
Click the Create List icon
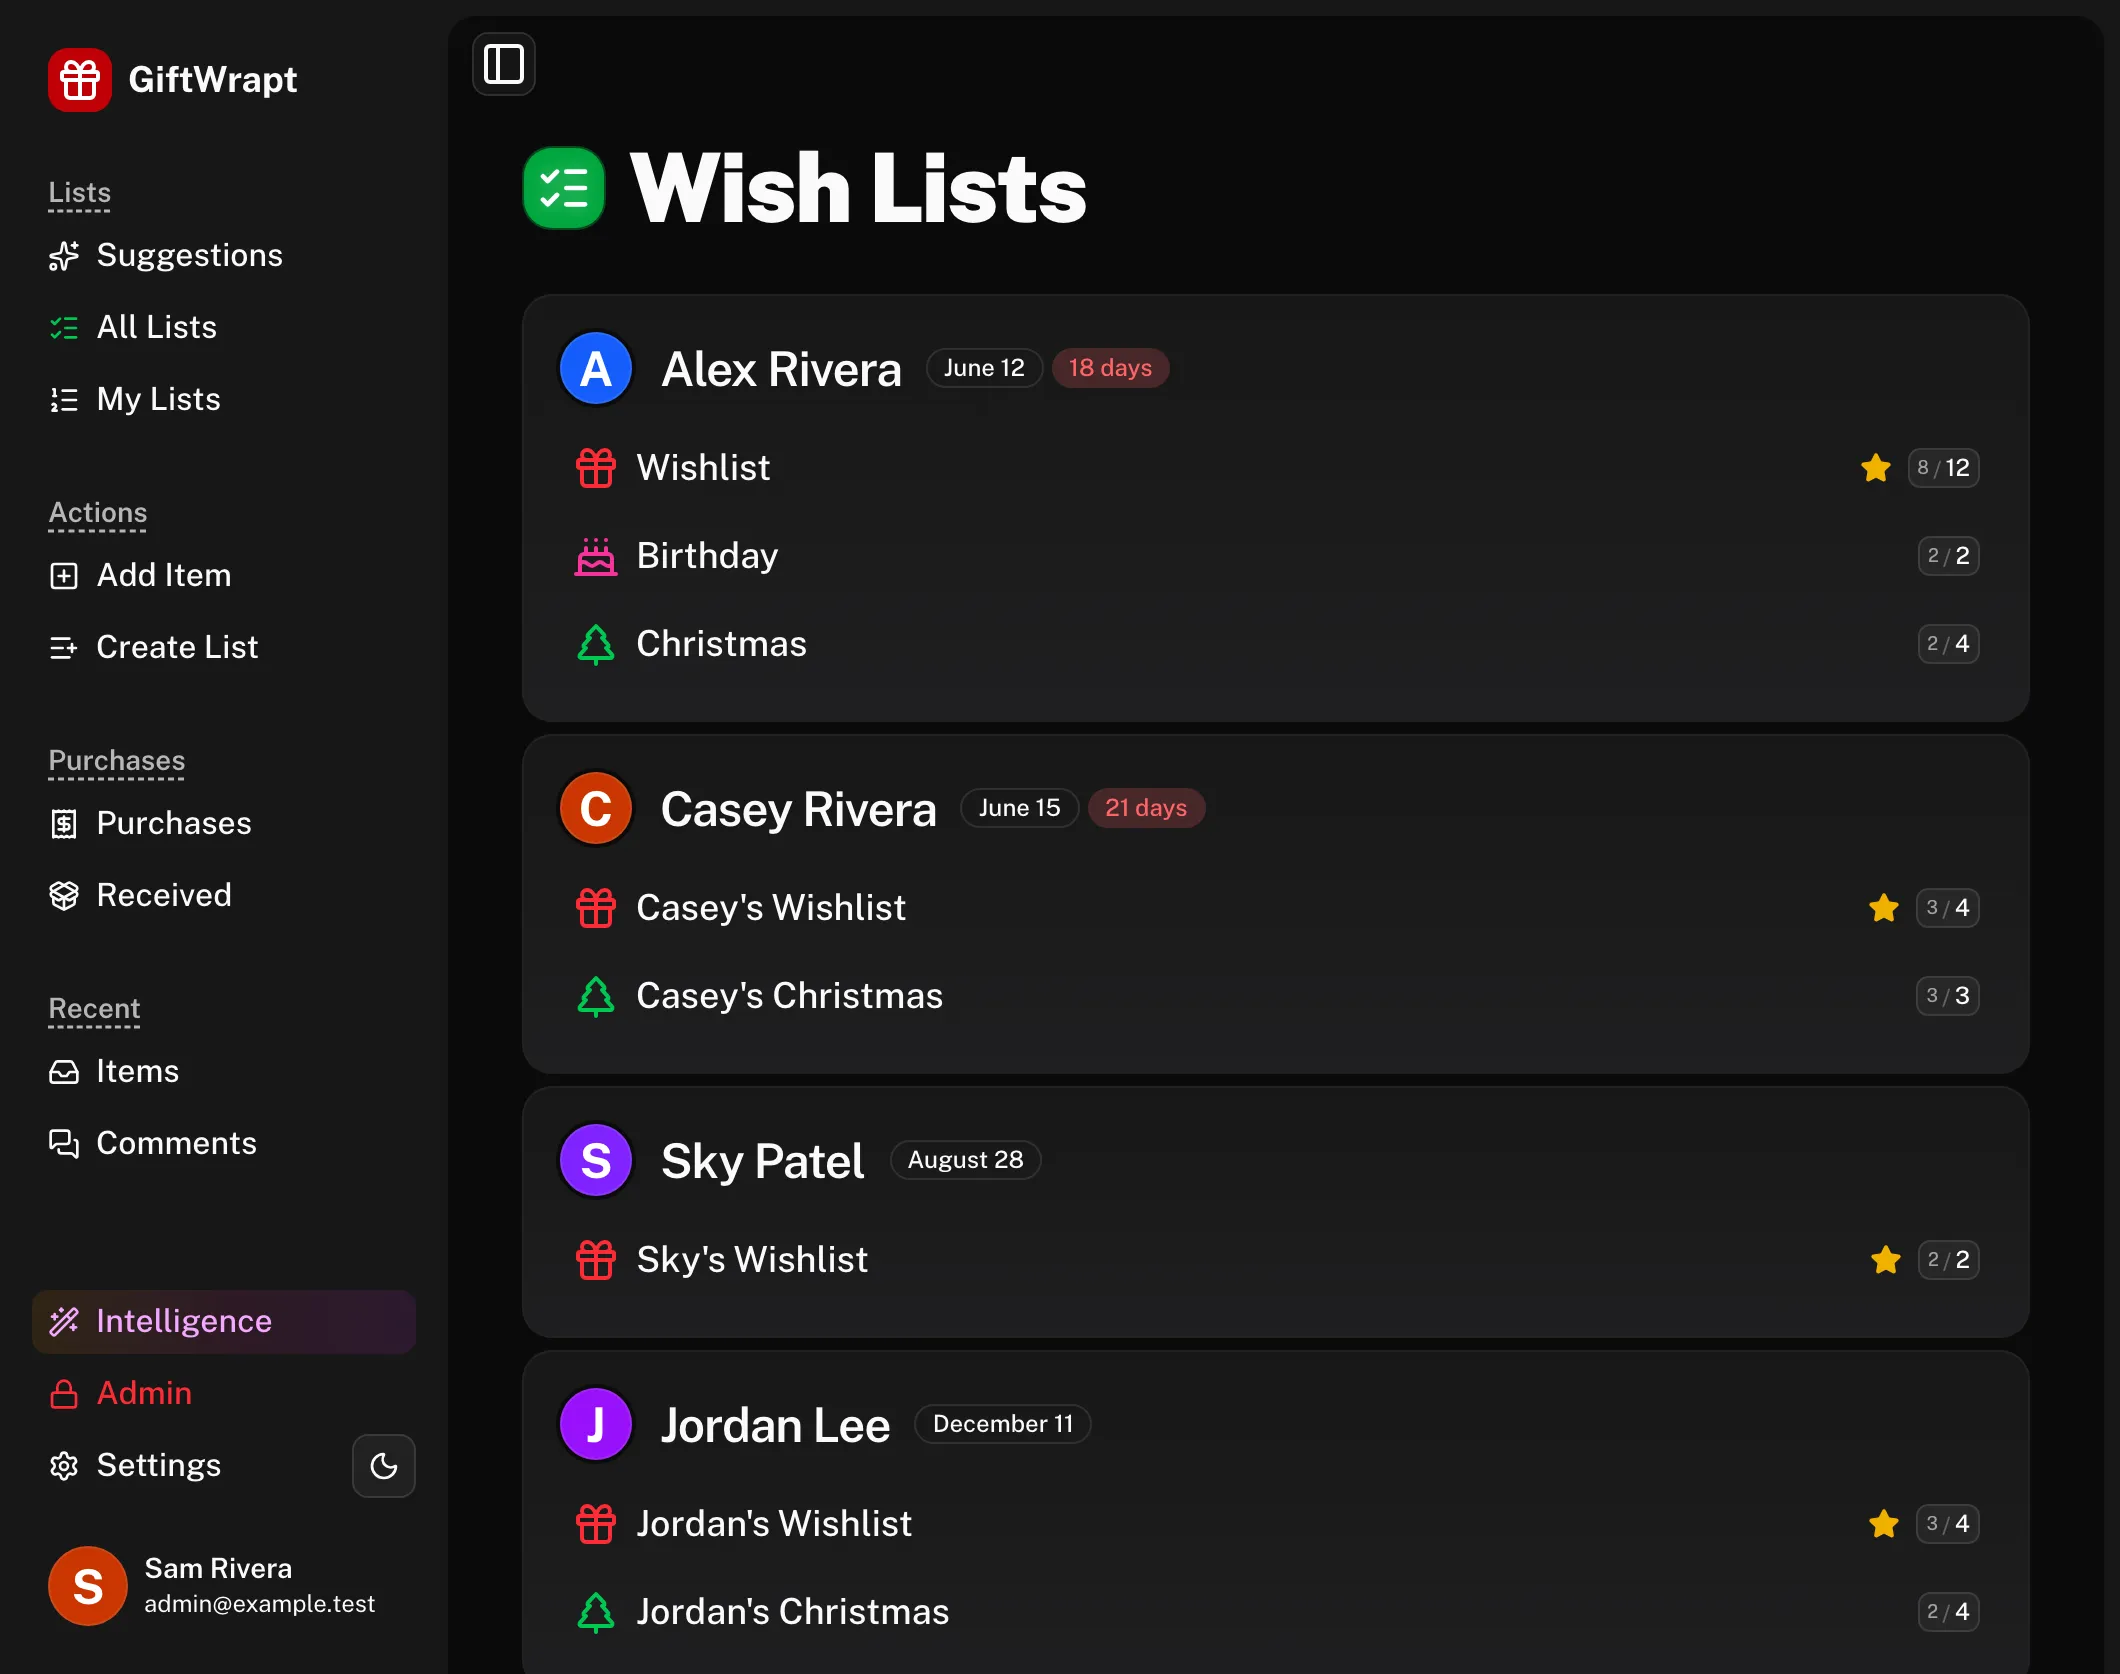pos(64,648)
